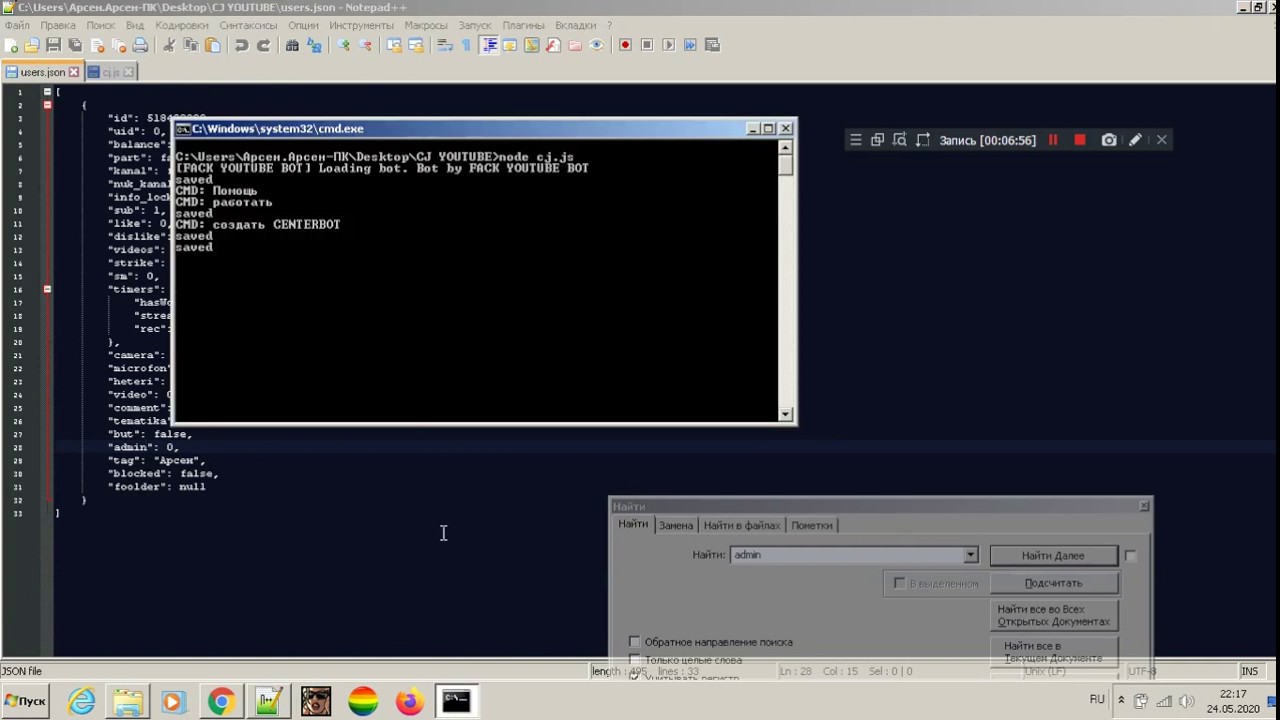The width and height of the screenshot is (1280, 720).
Task: Click the cmd.exe taskbar button
Action: [456, 702]
